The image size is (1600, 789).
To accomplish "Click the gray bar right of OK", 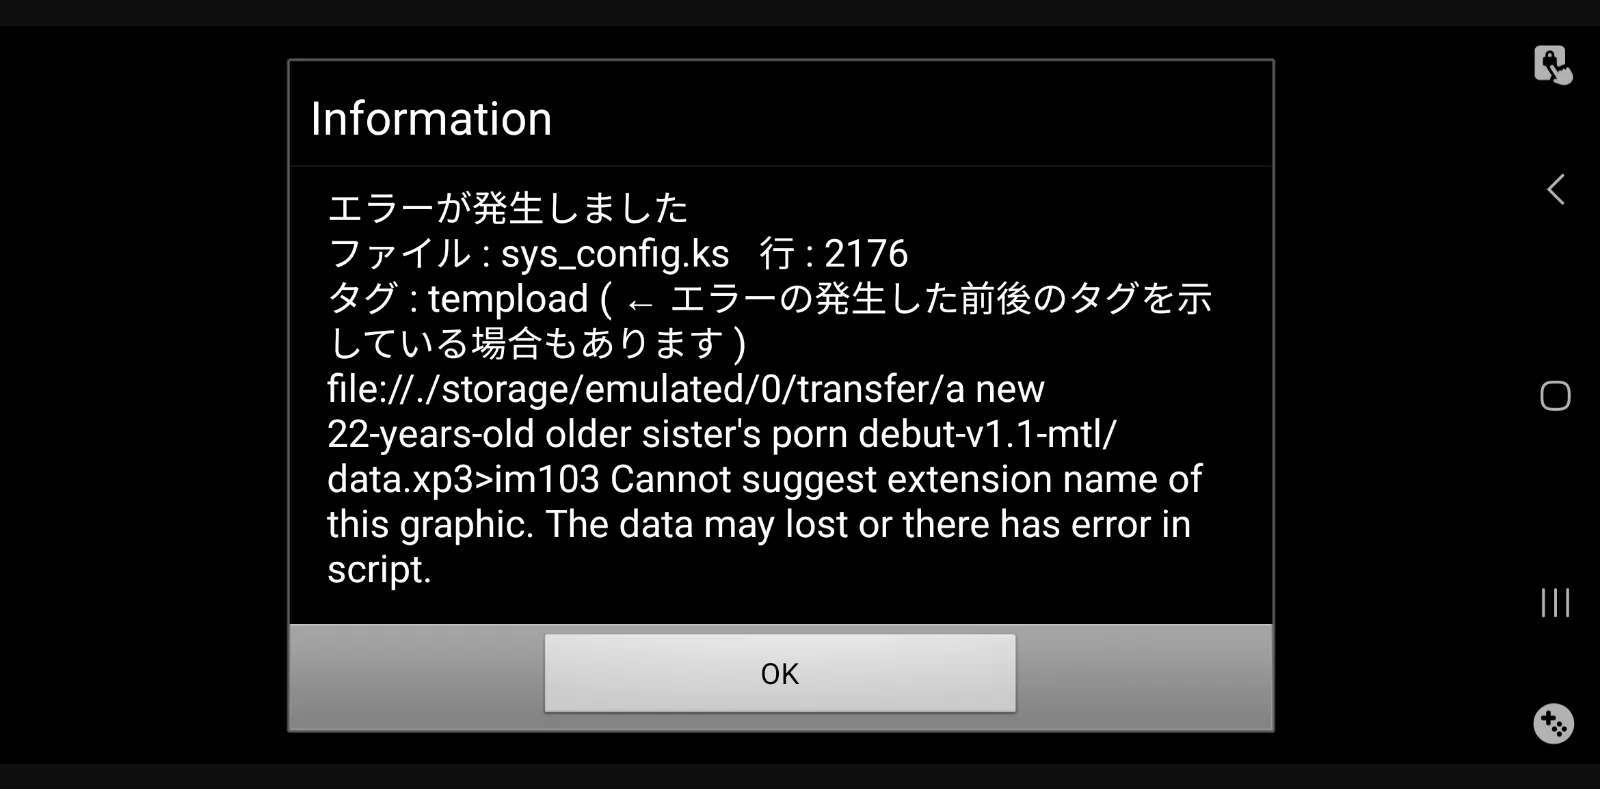I will (x=1144, y=677).
